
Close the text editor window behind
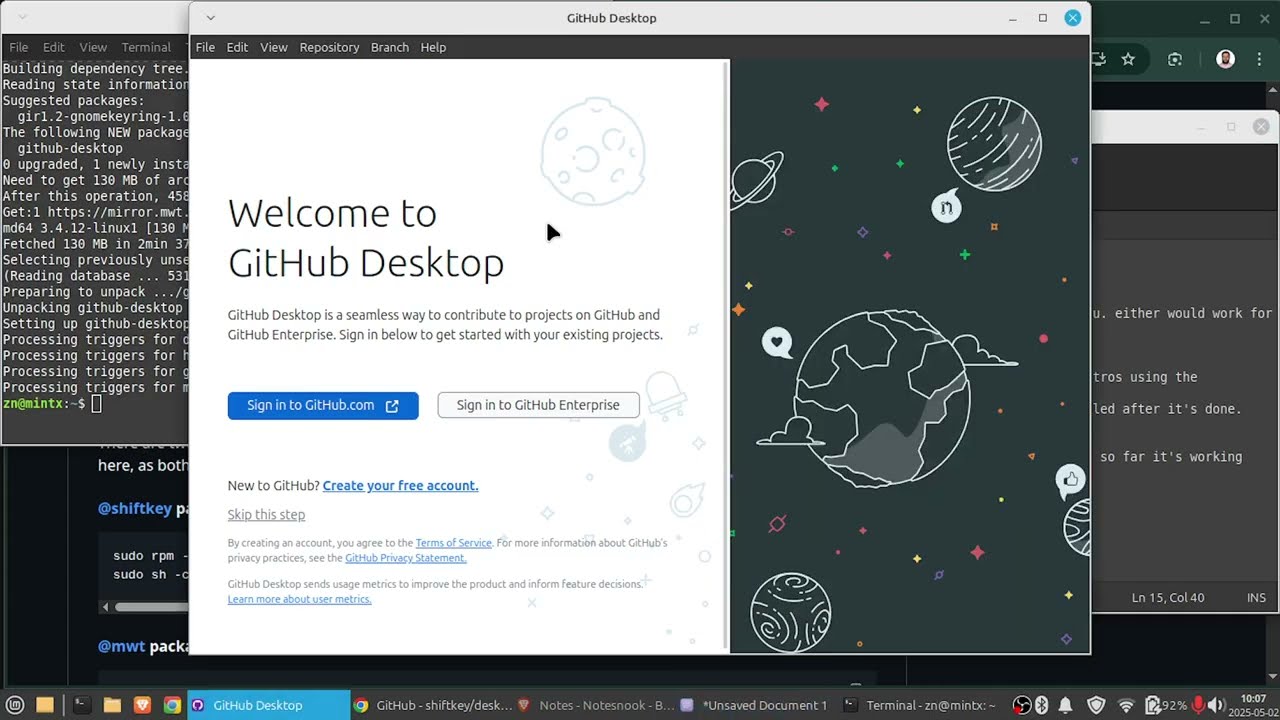1261,127
